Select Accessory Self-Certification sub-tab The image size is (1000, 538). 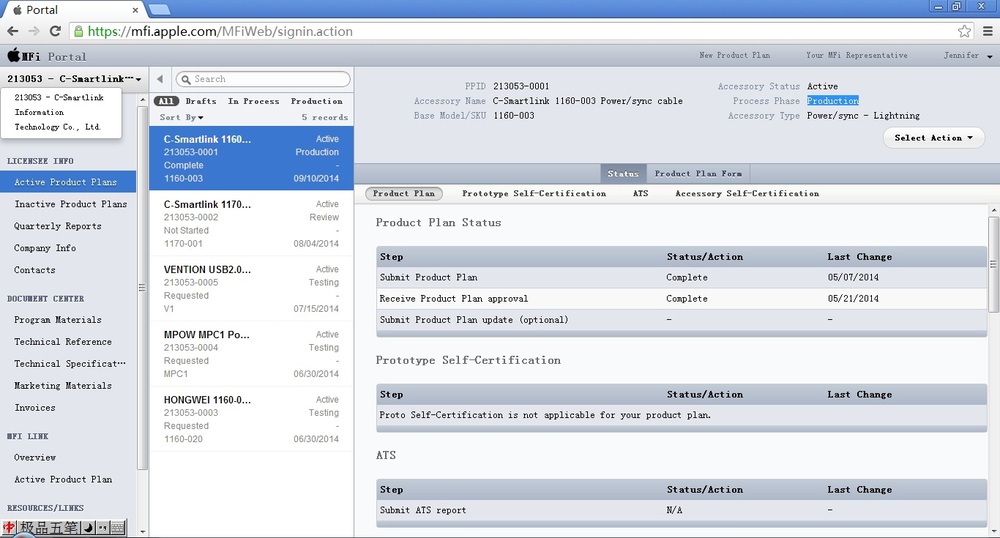[747, 193]
